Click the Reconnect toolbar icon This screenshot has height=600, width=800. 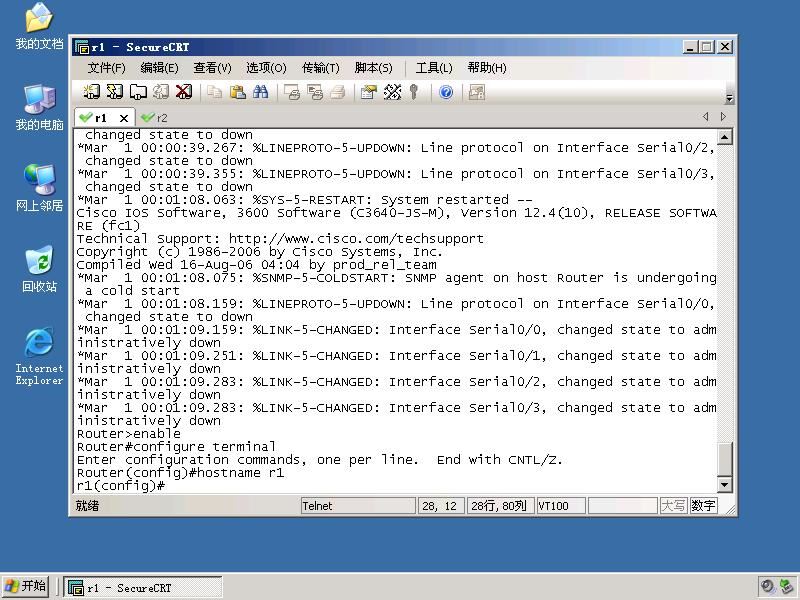(161, 92)
